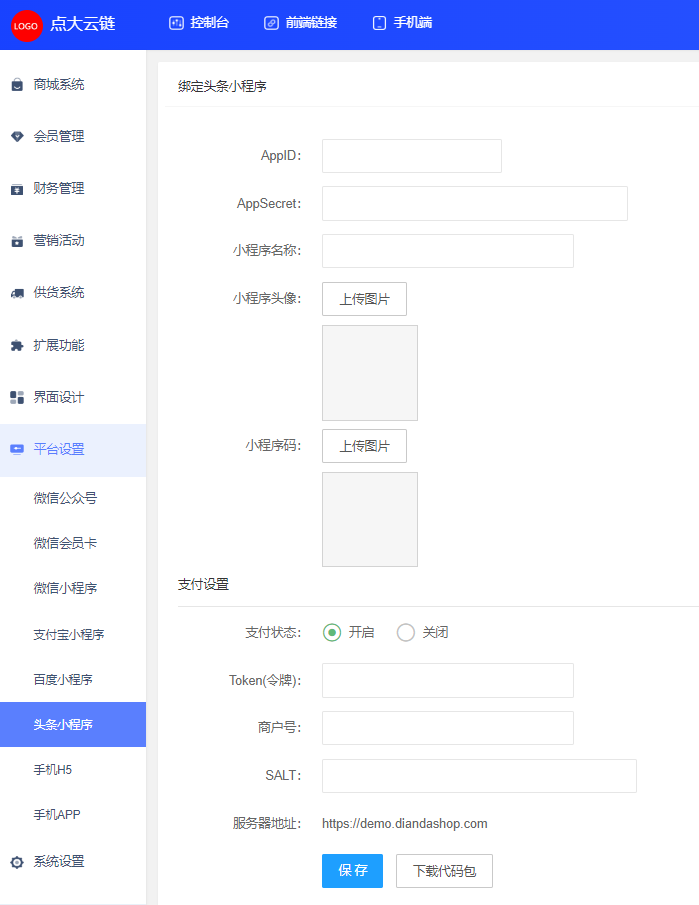Expand the 供货系统 sidebar menu

pos(73,293)
